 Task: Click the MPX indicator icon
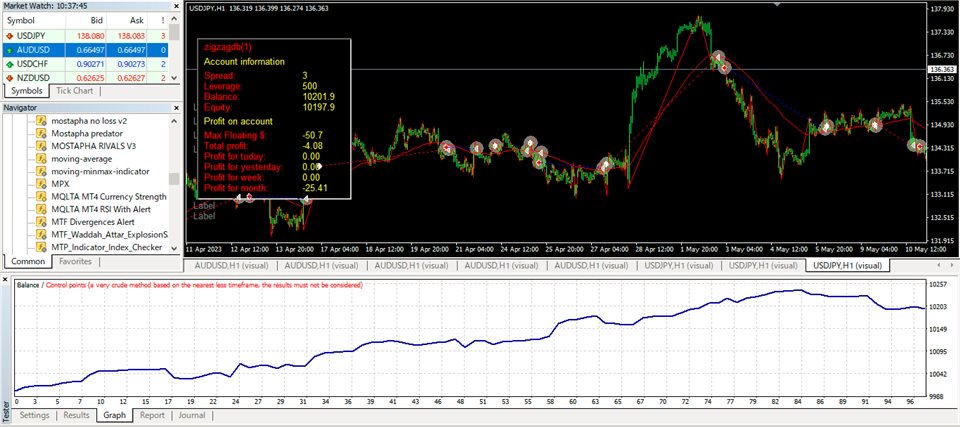pos(41,184)
